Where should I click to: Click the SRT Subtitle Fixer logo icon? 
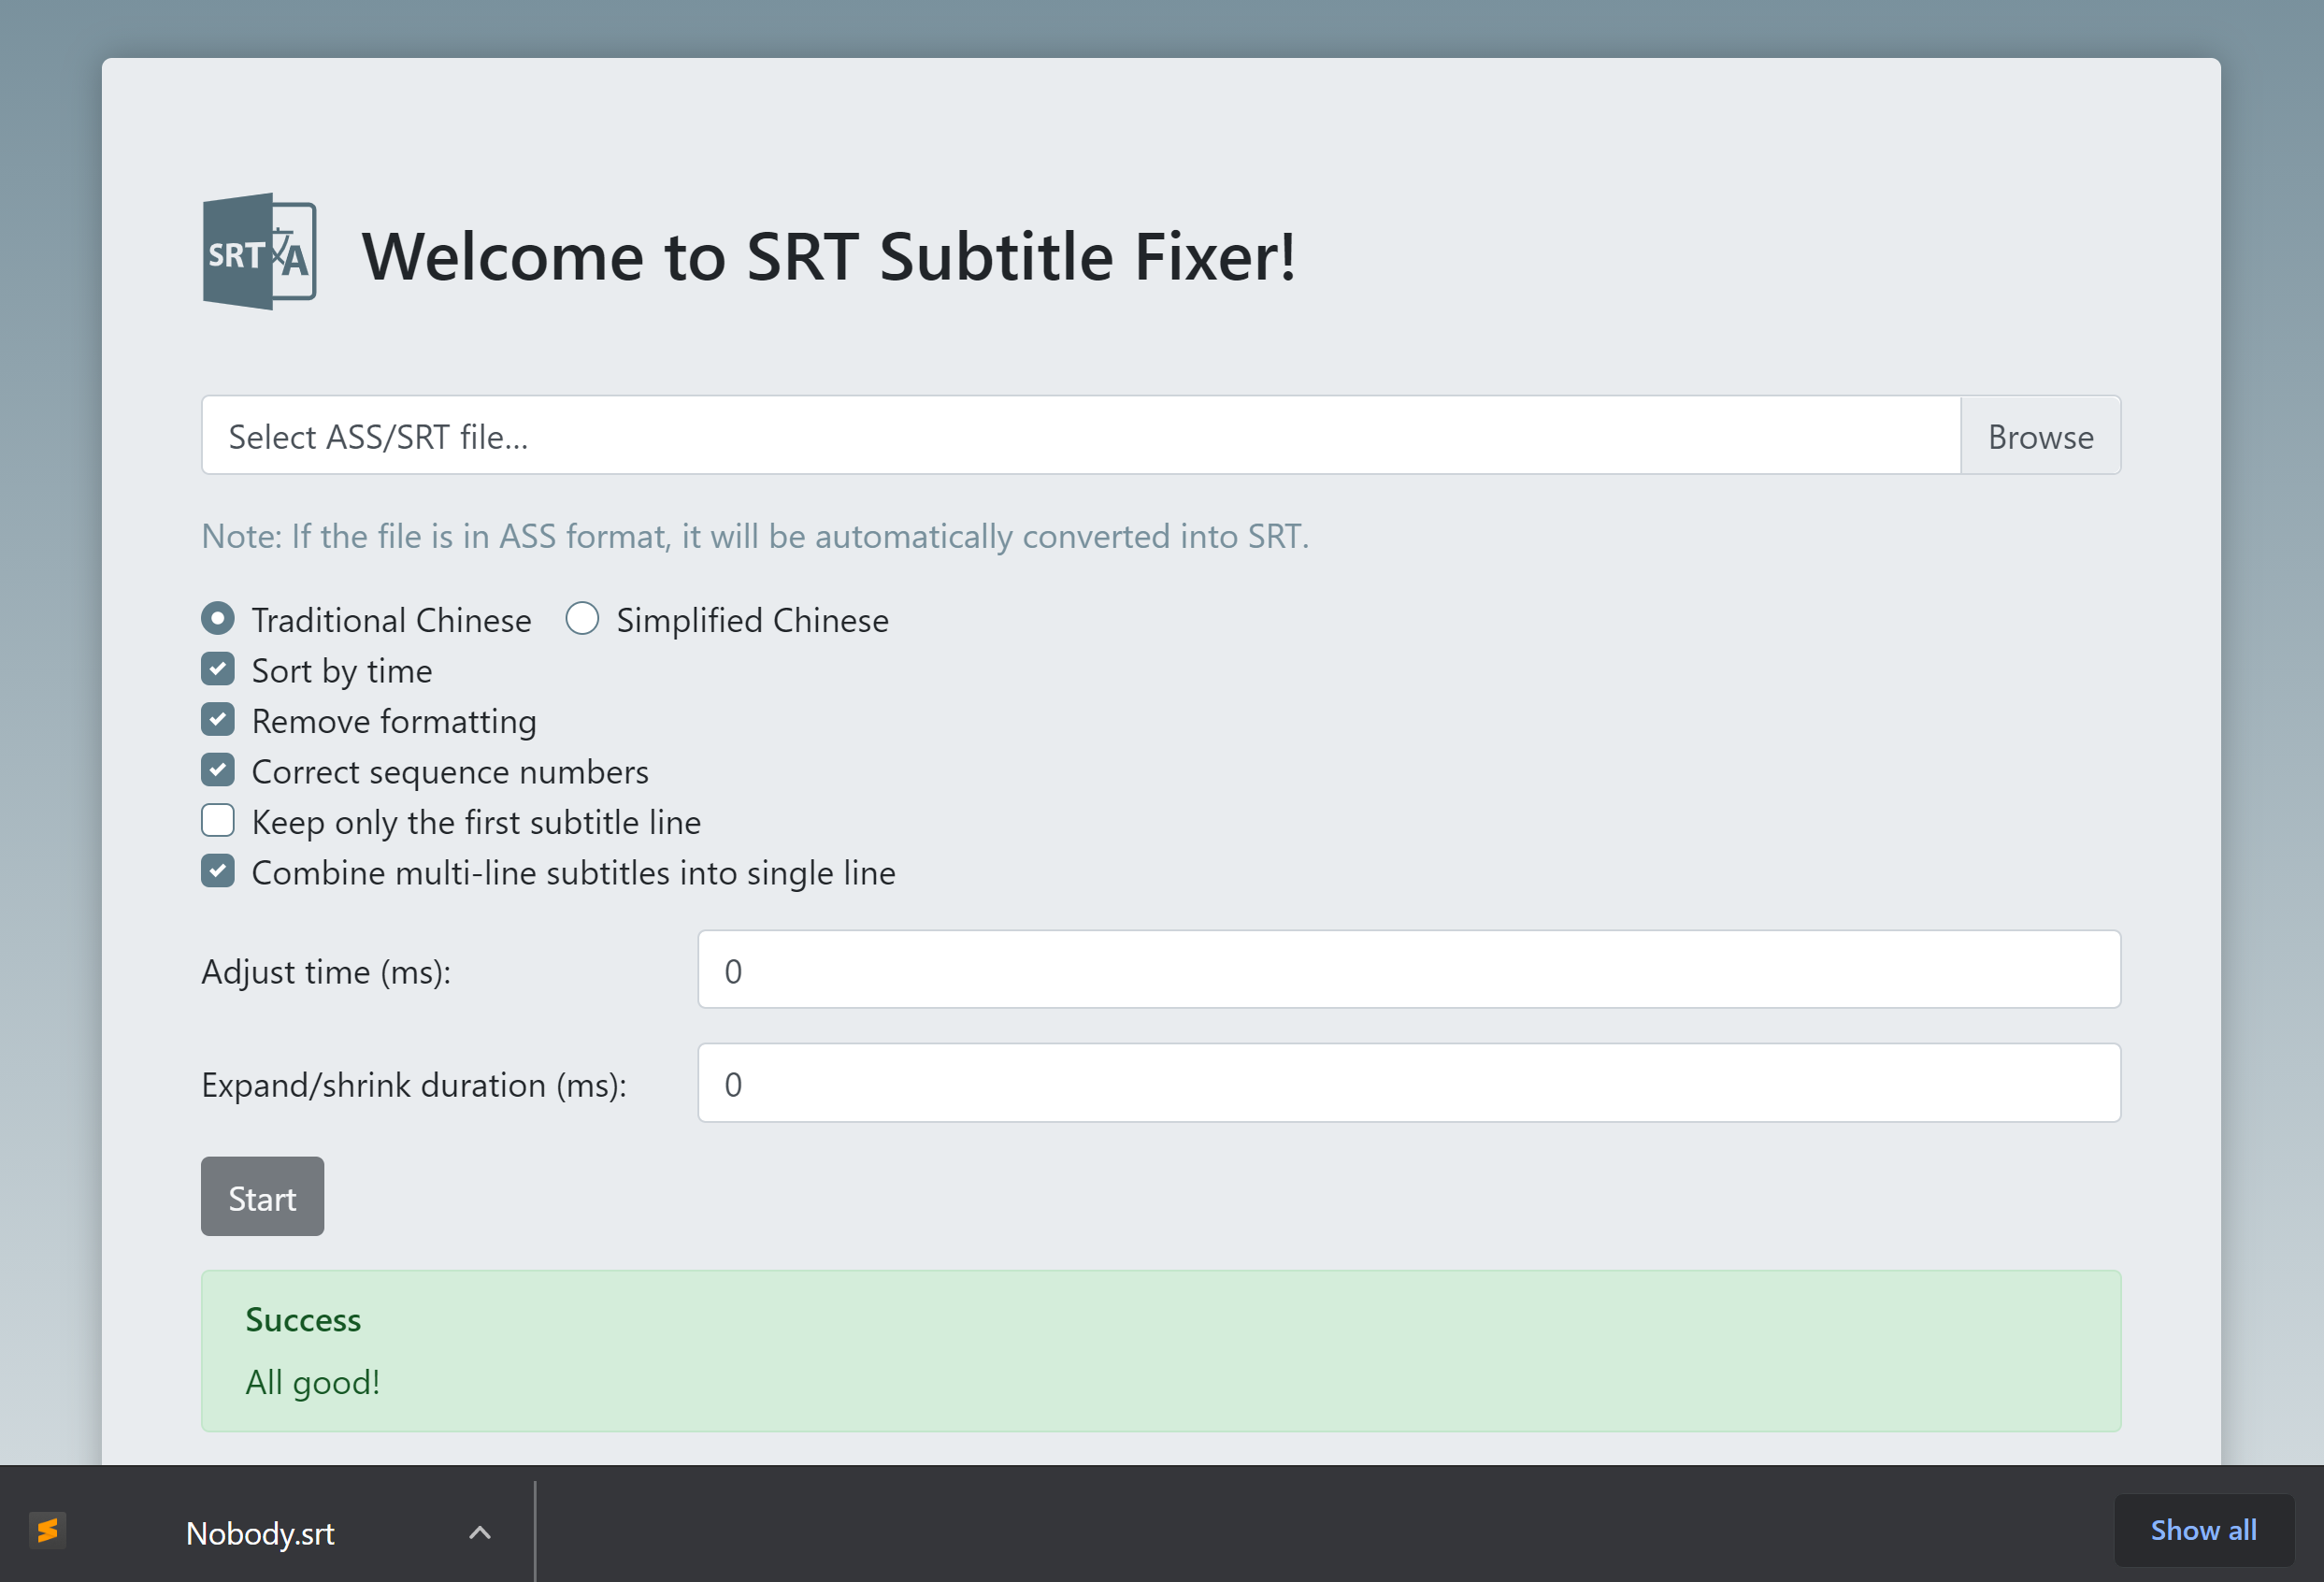point(259,251)
